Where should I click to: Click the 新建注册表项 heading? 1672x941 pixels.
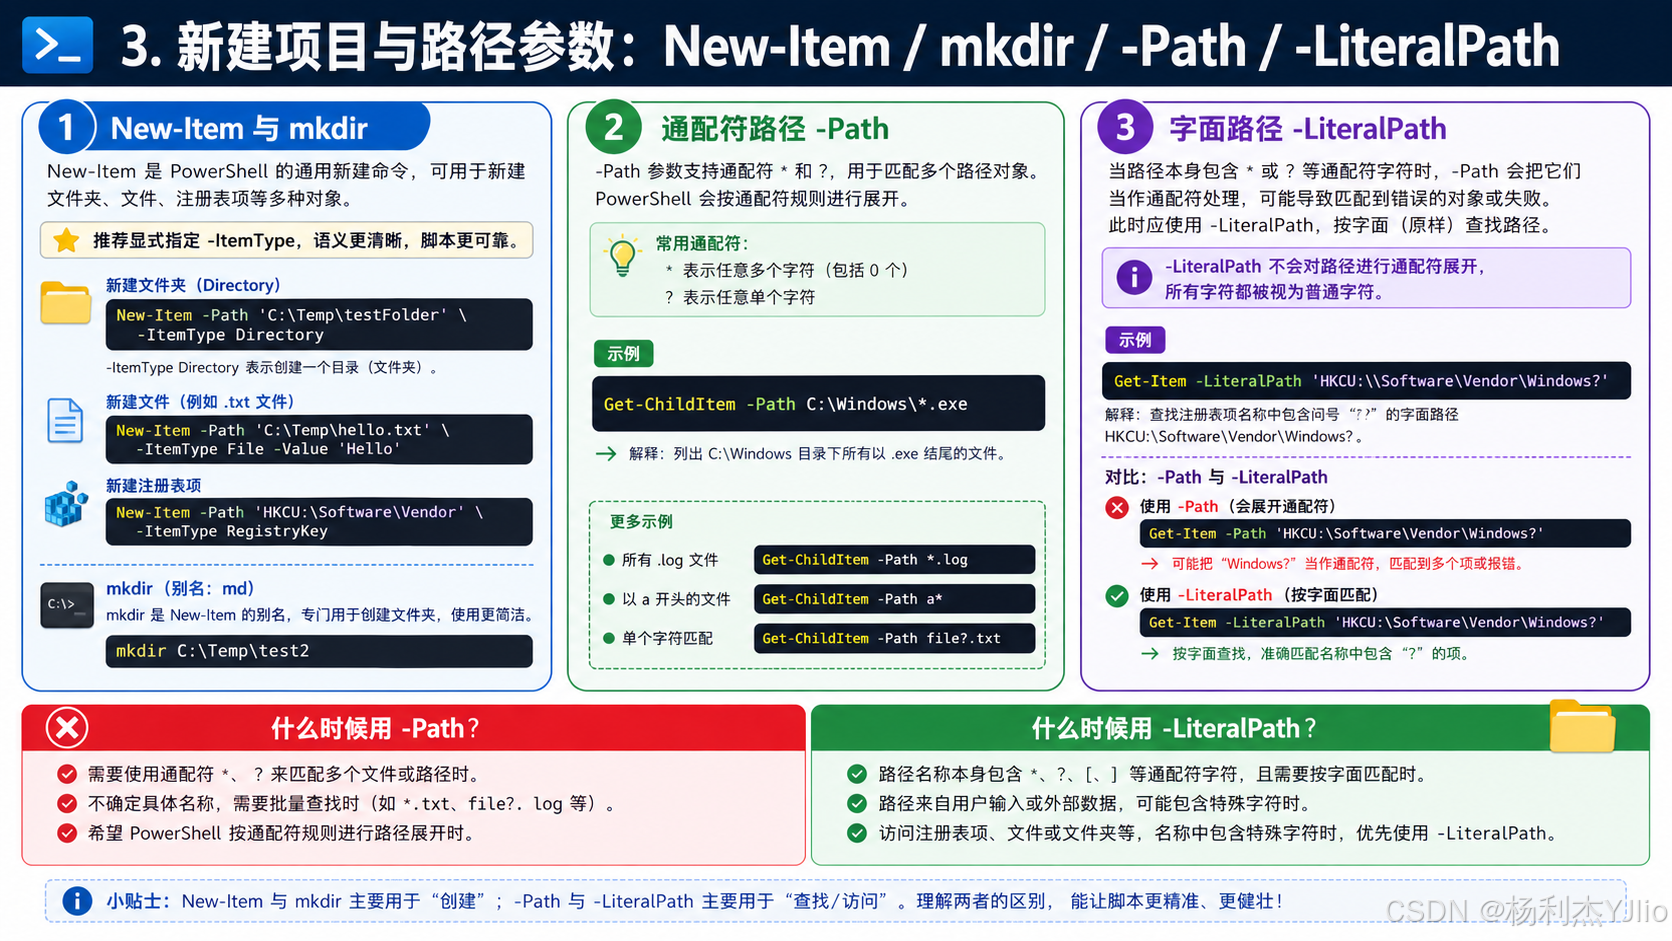click(x=154, y=486)
